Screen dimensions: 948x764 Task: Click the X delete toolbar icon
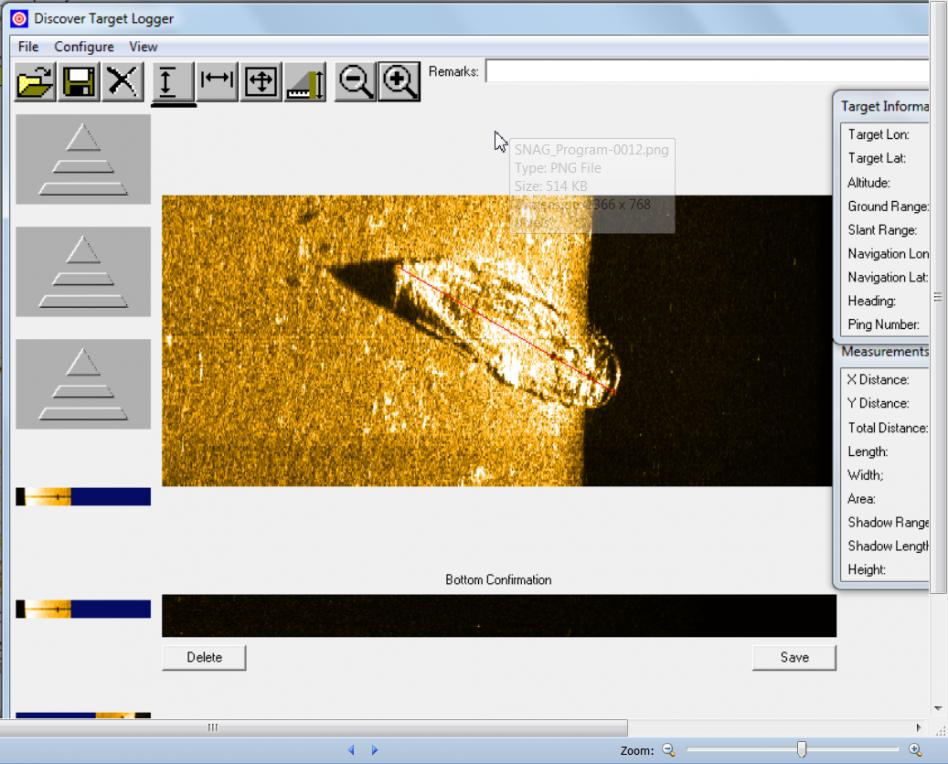[123, 82]
